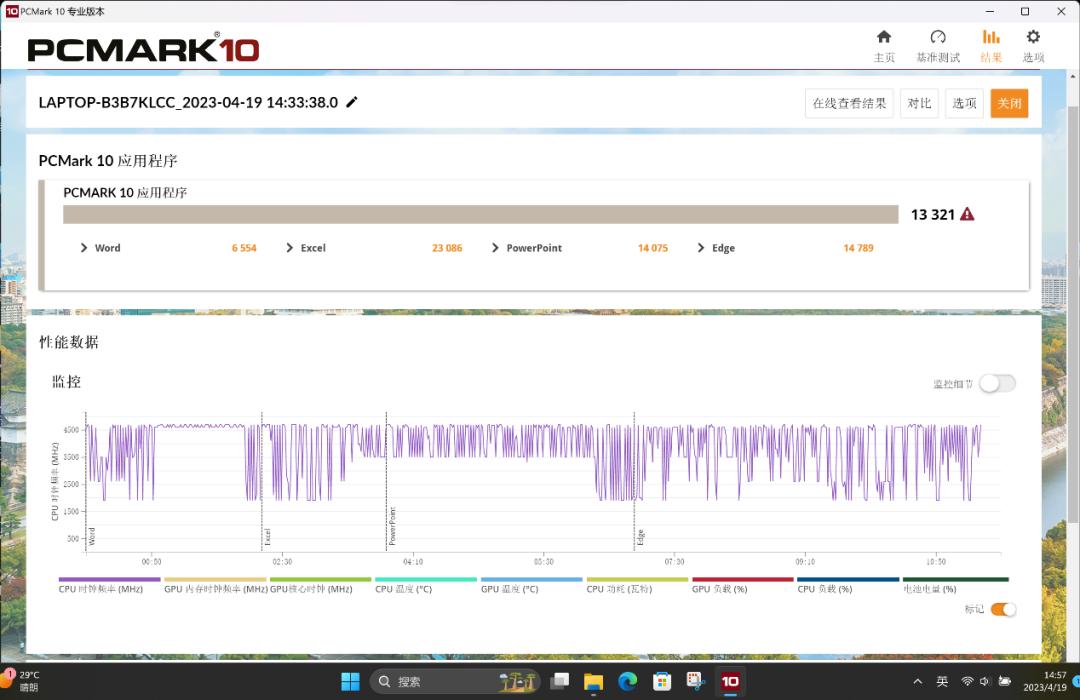Screen dimensions: 1080x700
Task: Switch to the Results (结果) tab
Action: point(991,46)
